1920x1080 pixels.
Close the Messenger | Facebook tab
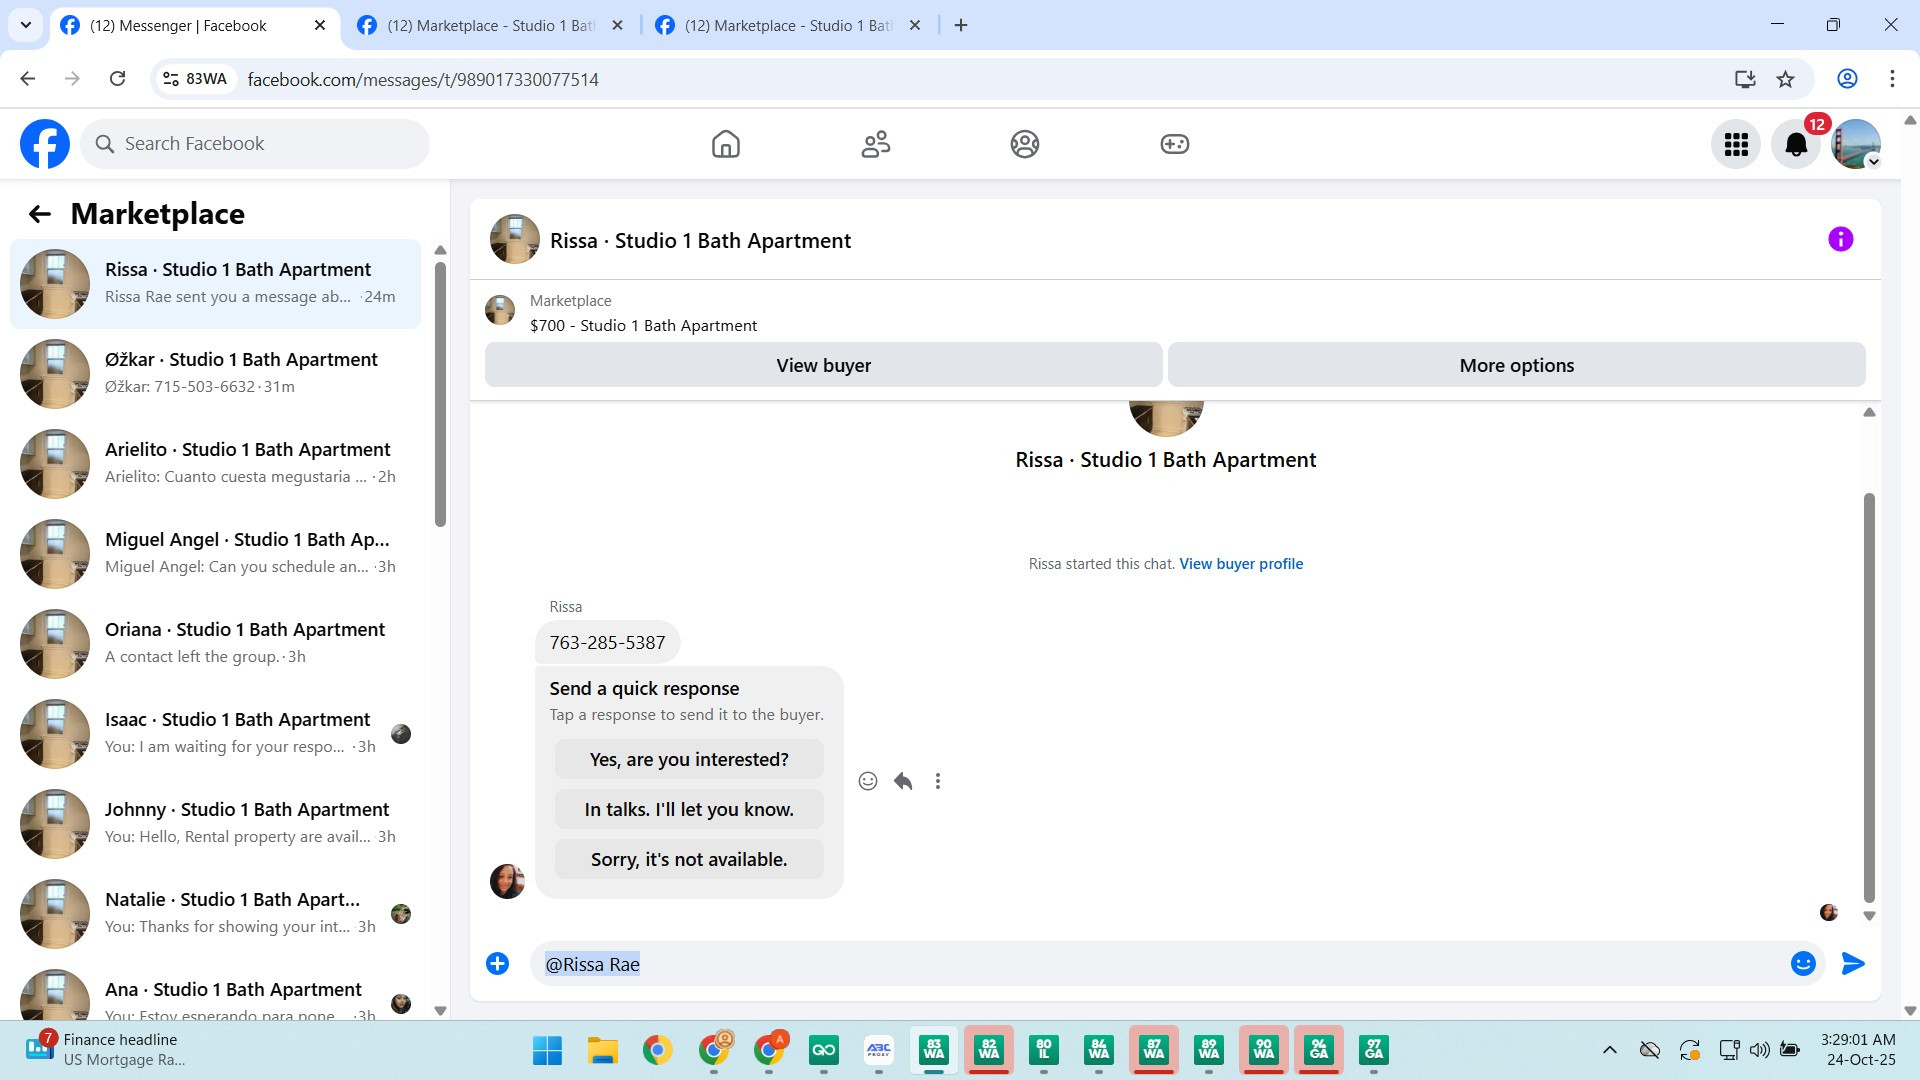[320, 25]
